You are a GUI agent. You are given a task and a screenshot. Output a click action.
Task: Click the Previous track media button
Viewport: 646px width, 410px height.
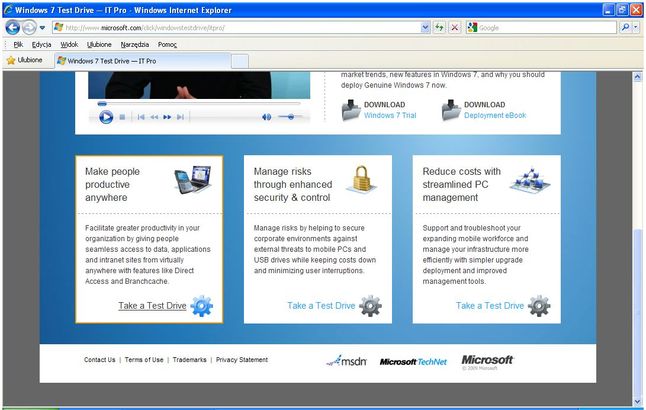point(141,117)
